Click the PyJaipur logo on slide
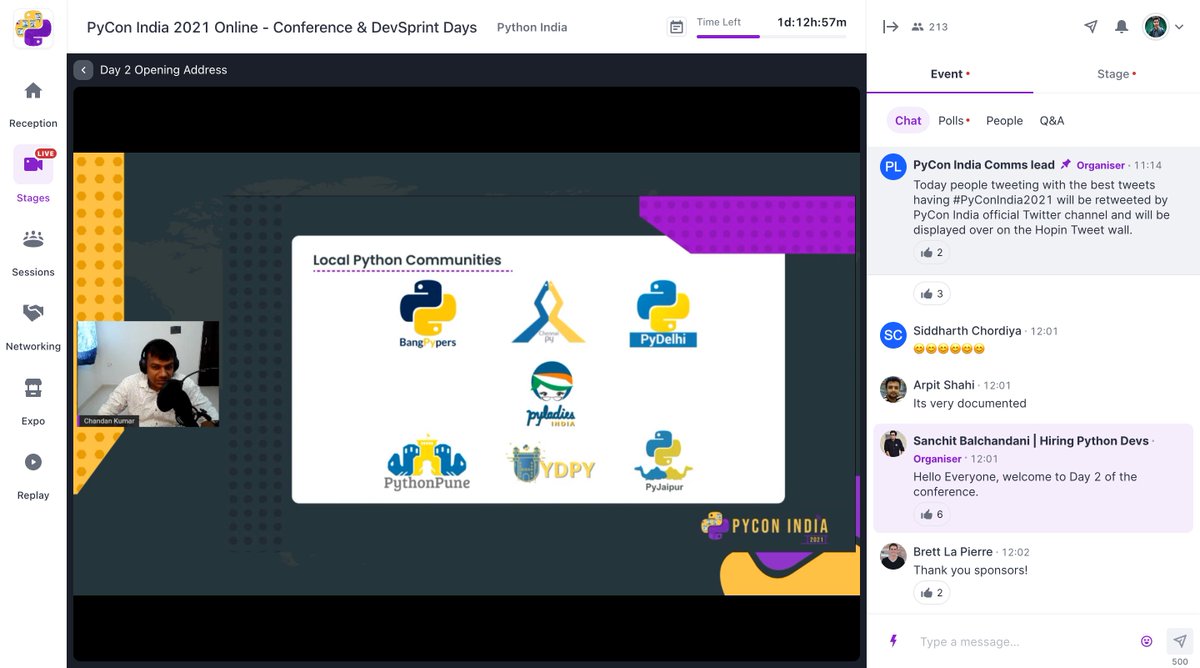The image size is (1200, 668). pyautogui.click(x=663, y=461)
